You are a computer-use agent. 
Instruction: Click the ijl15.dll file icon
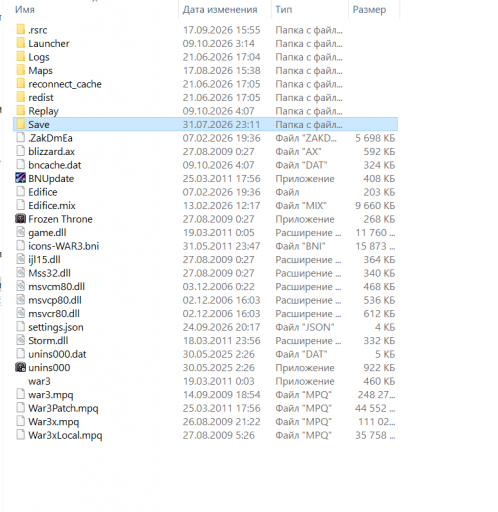(21, 259)
